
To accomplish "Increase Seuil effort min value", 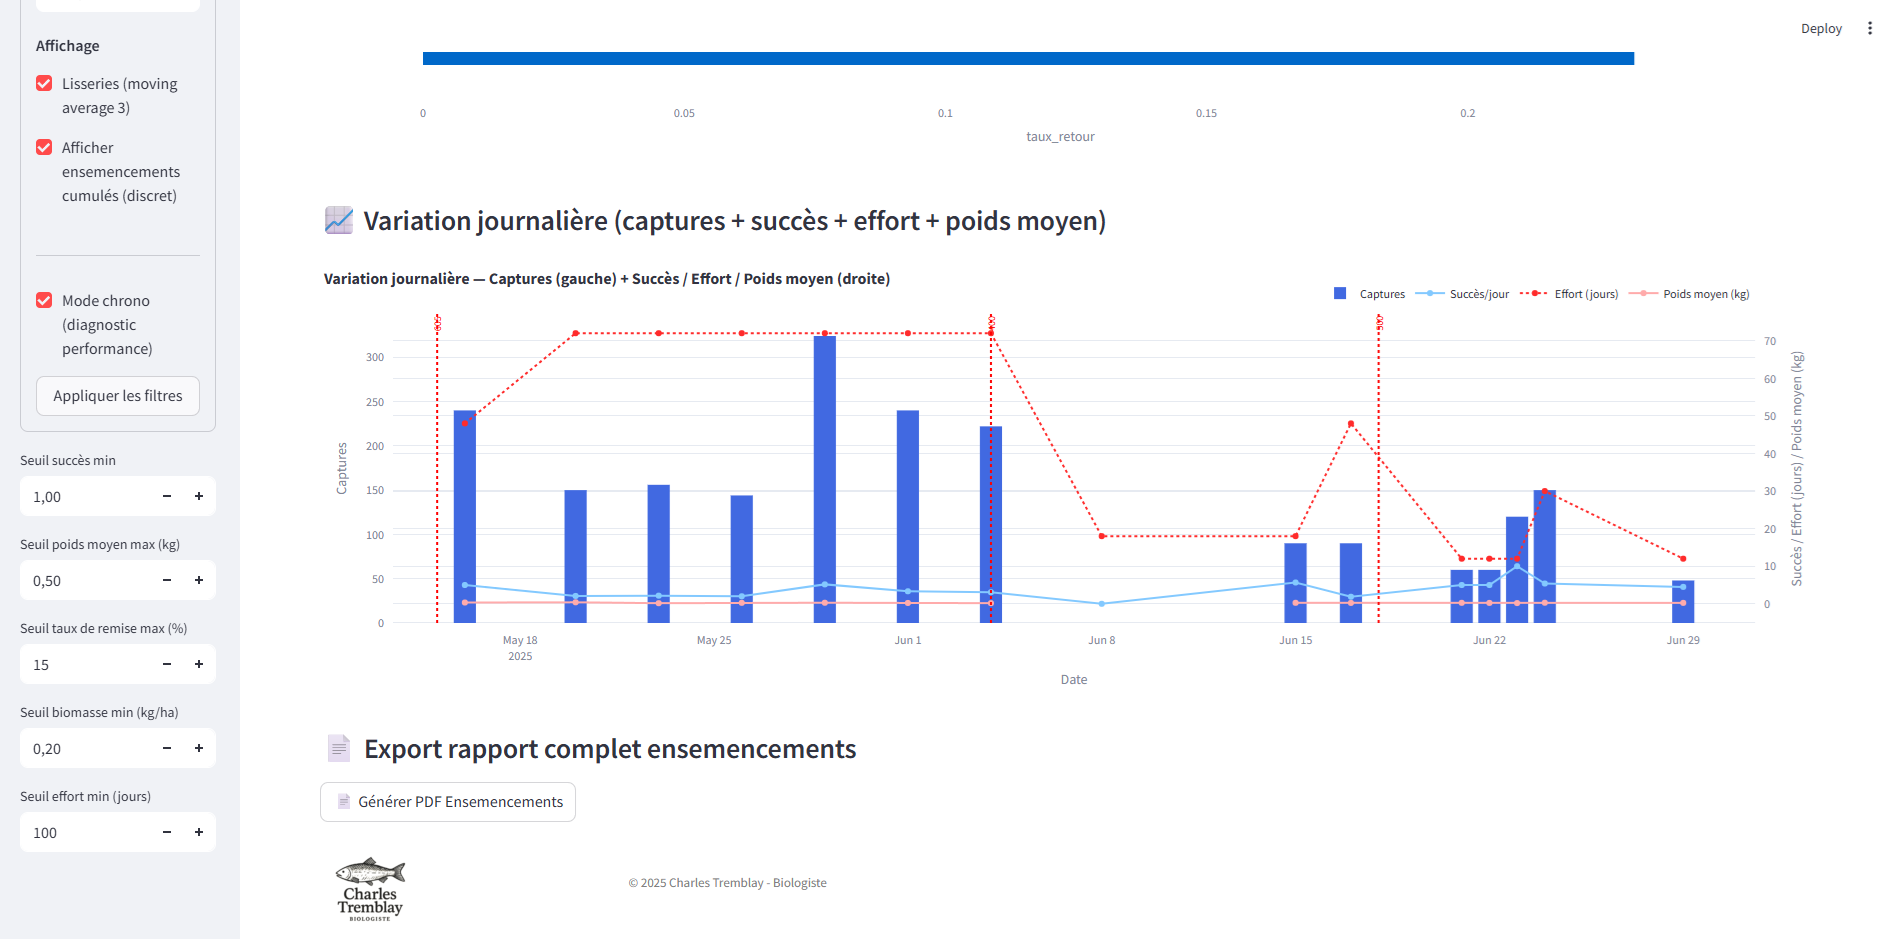I will [199, 833].
